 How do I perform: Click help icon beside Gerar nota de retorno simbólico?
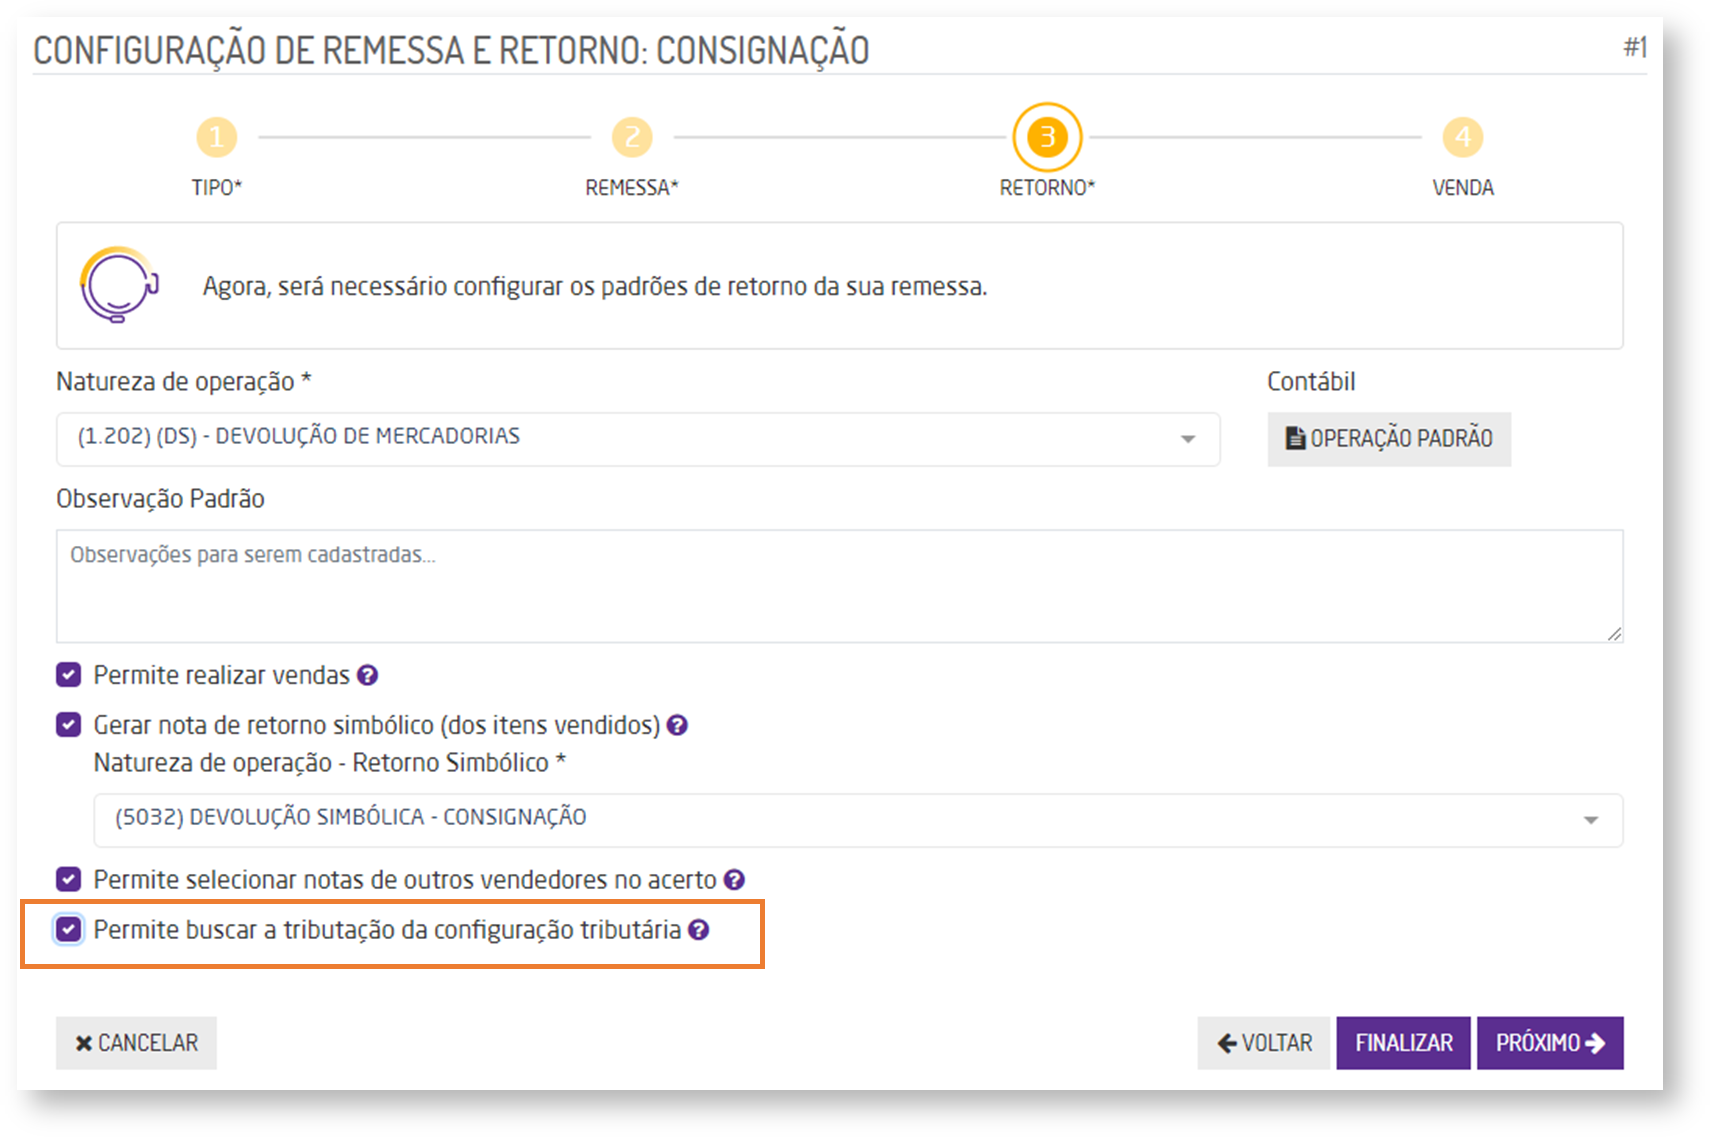677,726
